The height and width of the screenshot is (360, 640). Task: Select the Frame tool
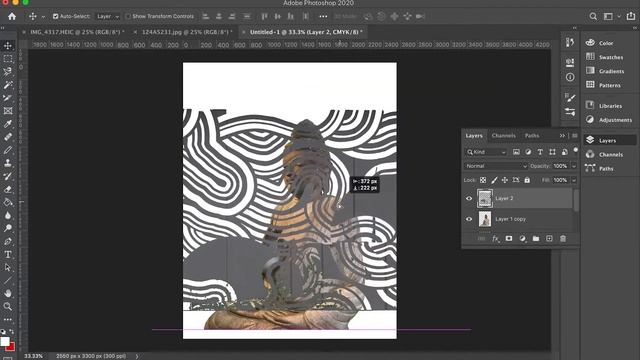pyautogui.click(x=8, y=111)
